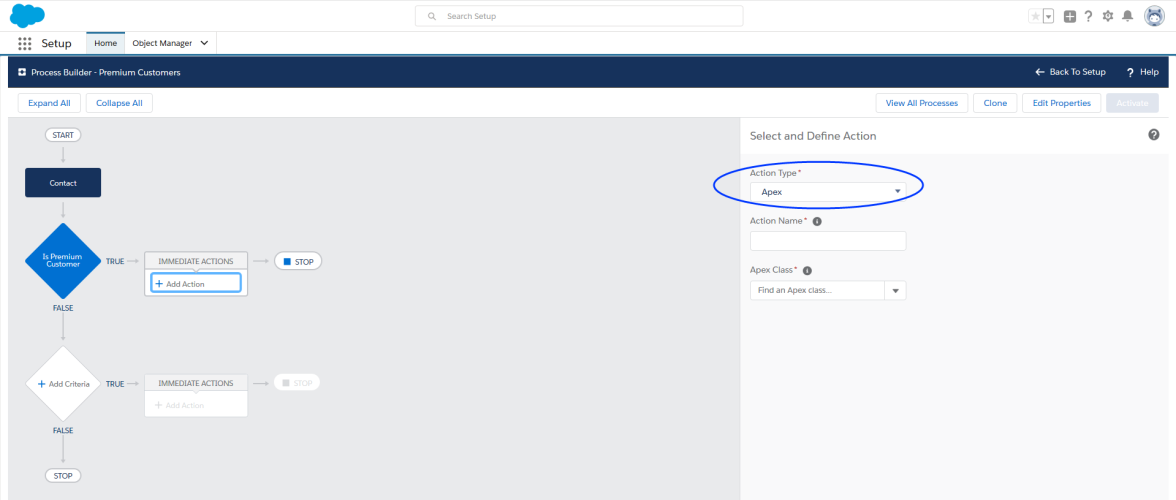Expand the Apex Class dropdown arrow
1176x500 pixels.
(896, 290)
